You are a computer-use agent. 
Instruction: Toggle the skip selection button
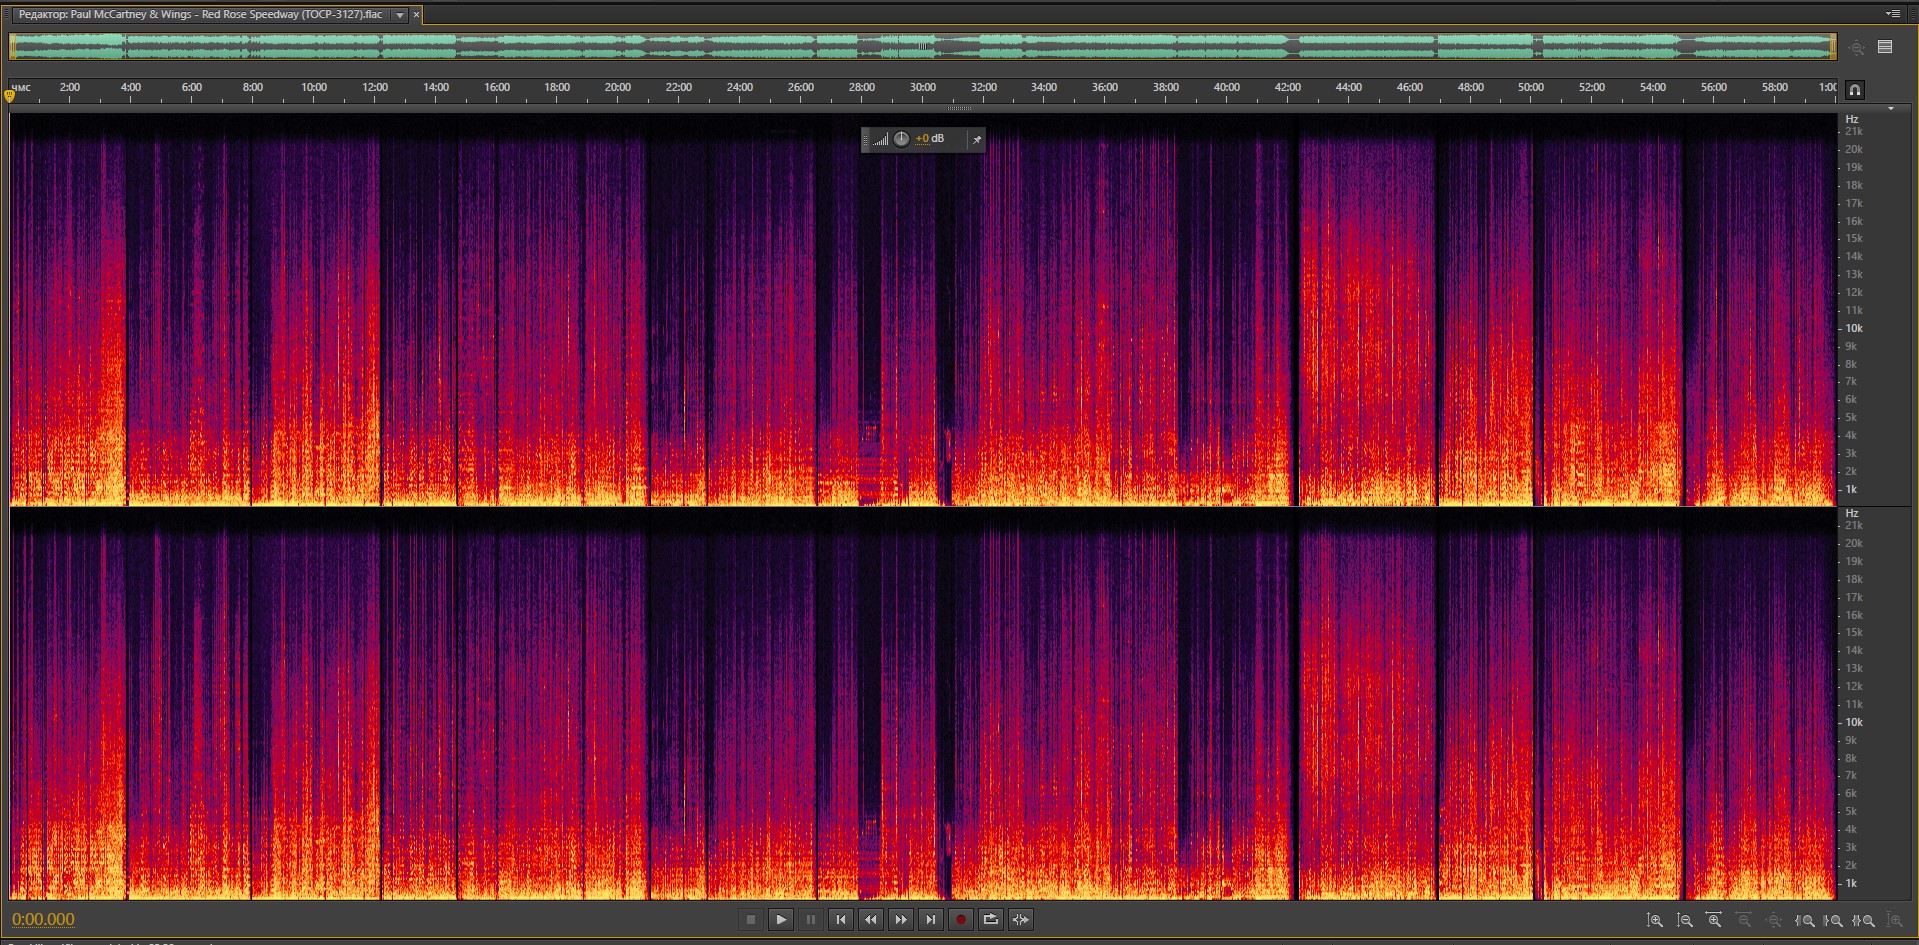(x=1020, y=920)
